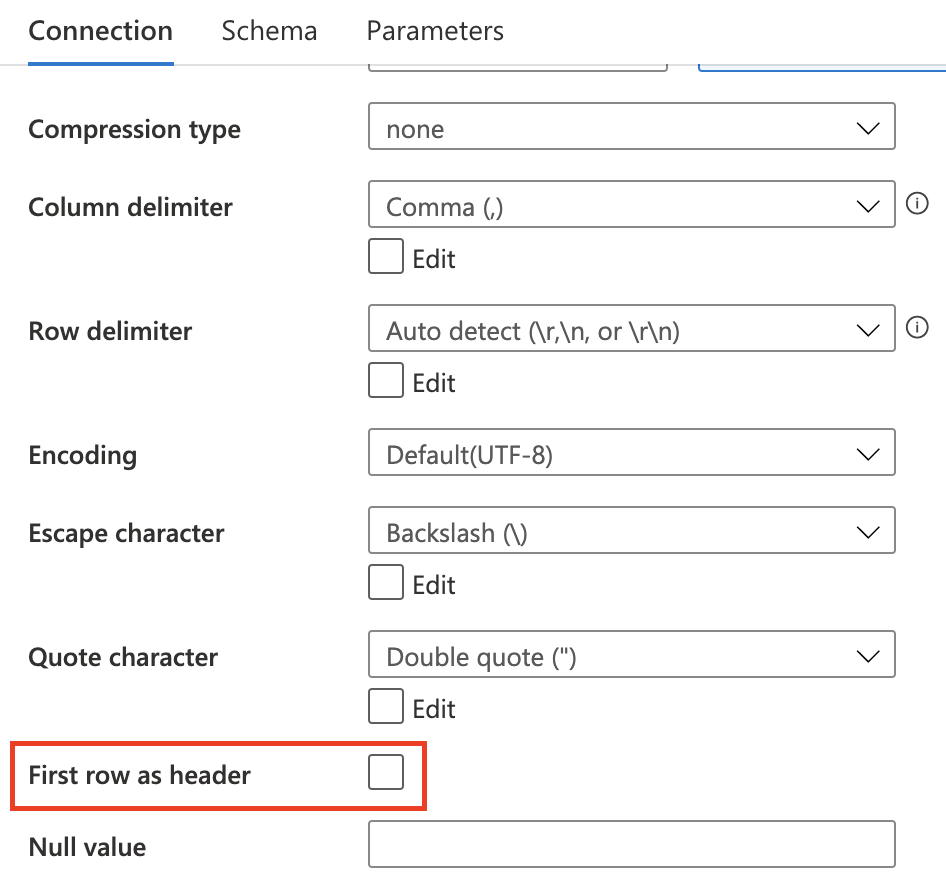946x886 pixels.
Task: Expand the Quote character dropdown
Action: tap(630, 657)
